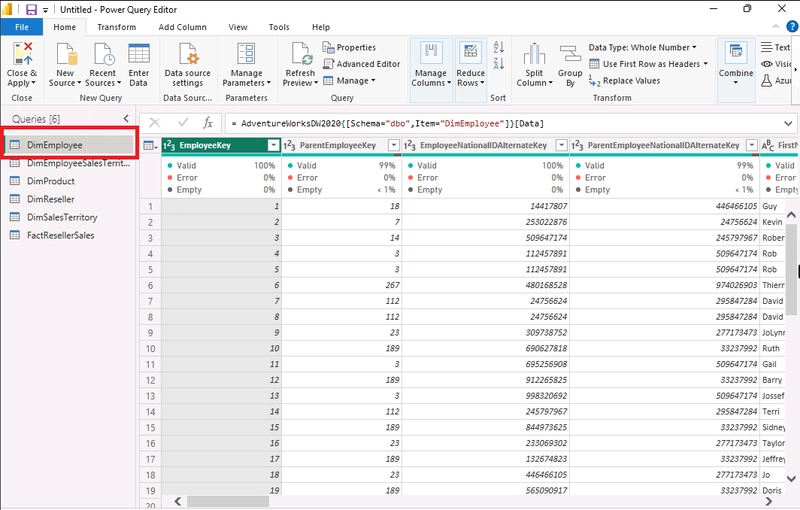Open Recent Sources
Image resolution: width=800 pixels, height=510 pixels.
click(103, 65)
